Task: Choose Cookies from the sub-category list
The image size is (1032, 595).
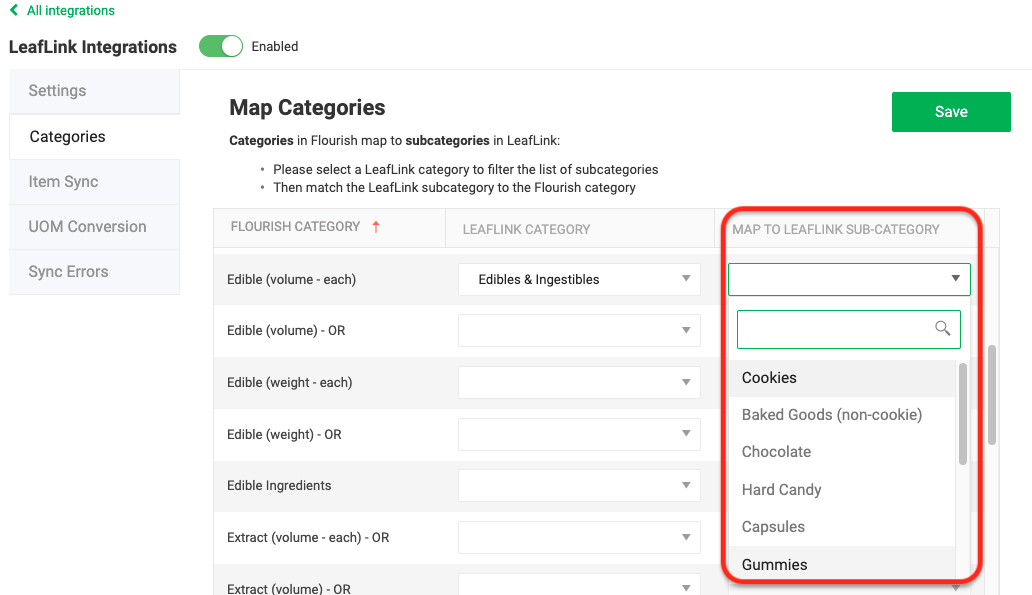Action: click(842, 378)
